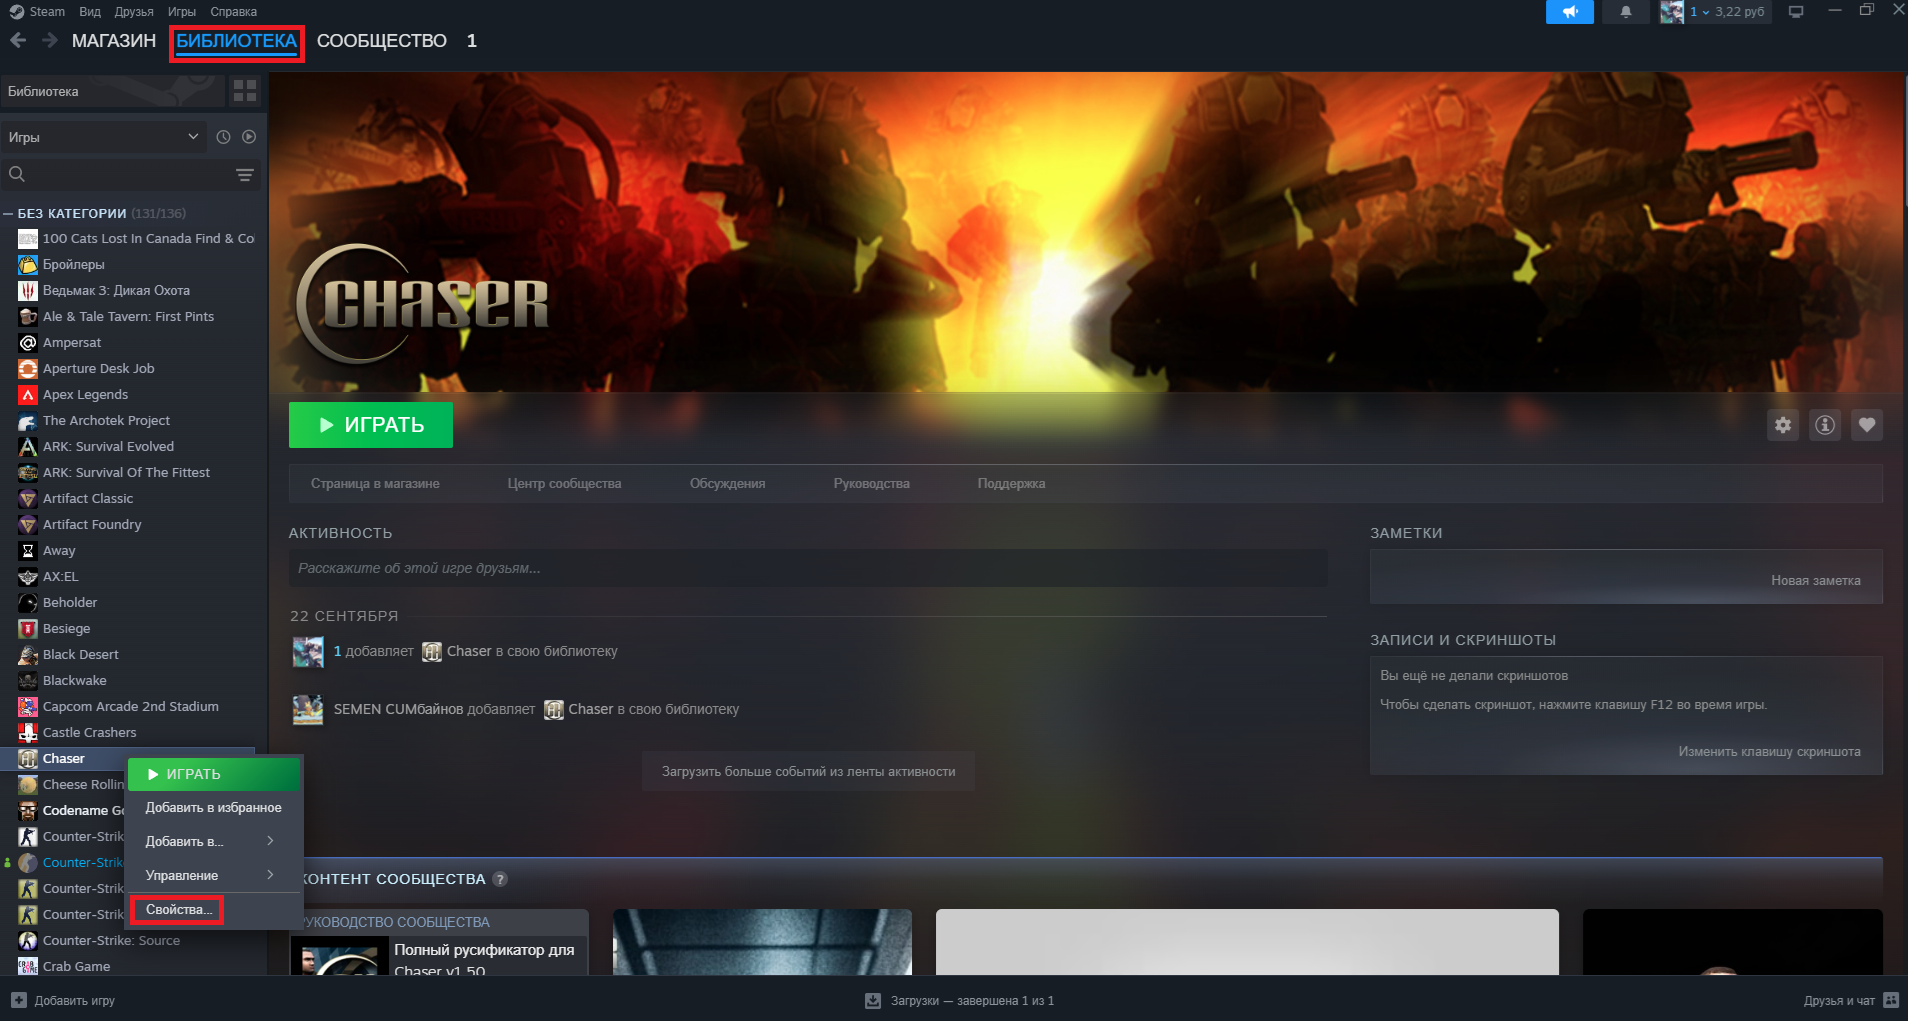The width and height of the screenshot is (1908, 1021).
Task: Click the community content help question mark
Action: point(500,879)
